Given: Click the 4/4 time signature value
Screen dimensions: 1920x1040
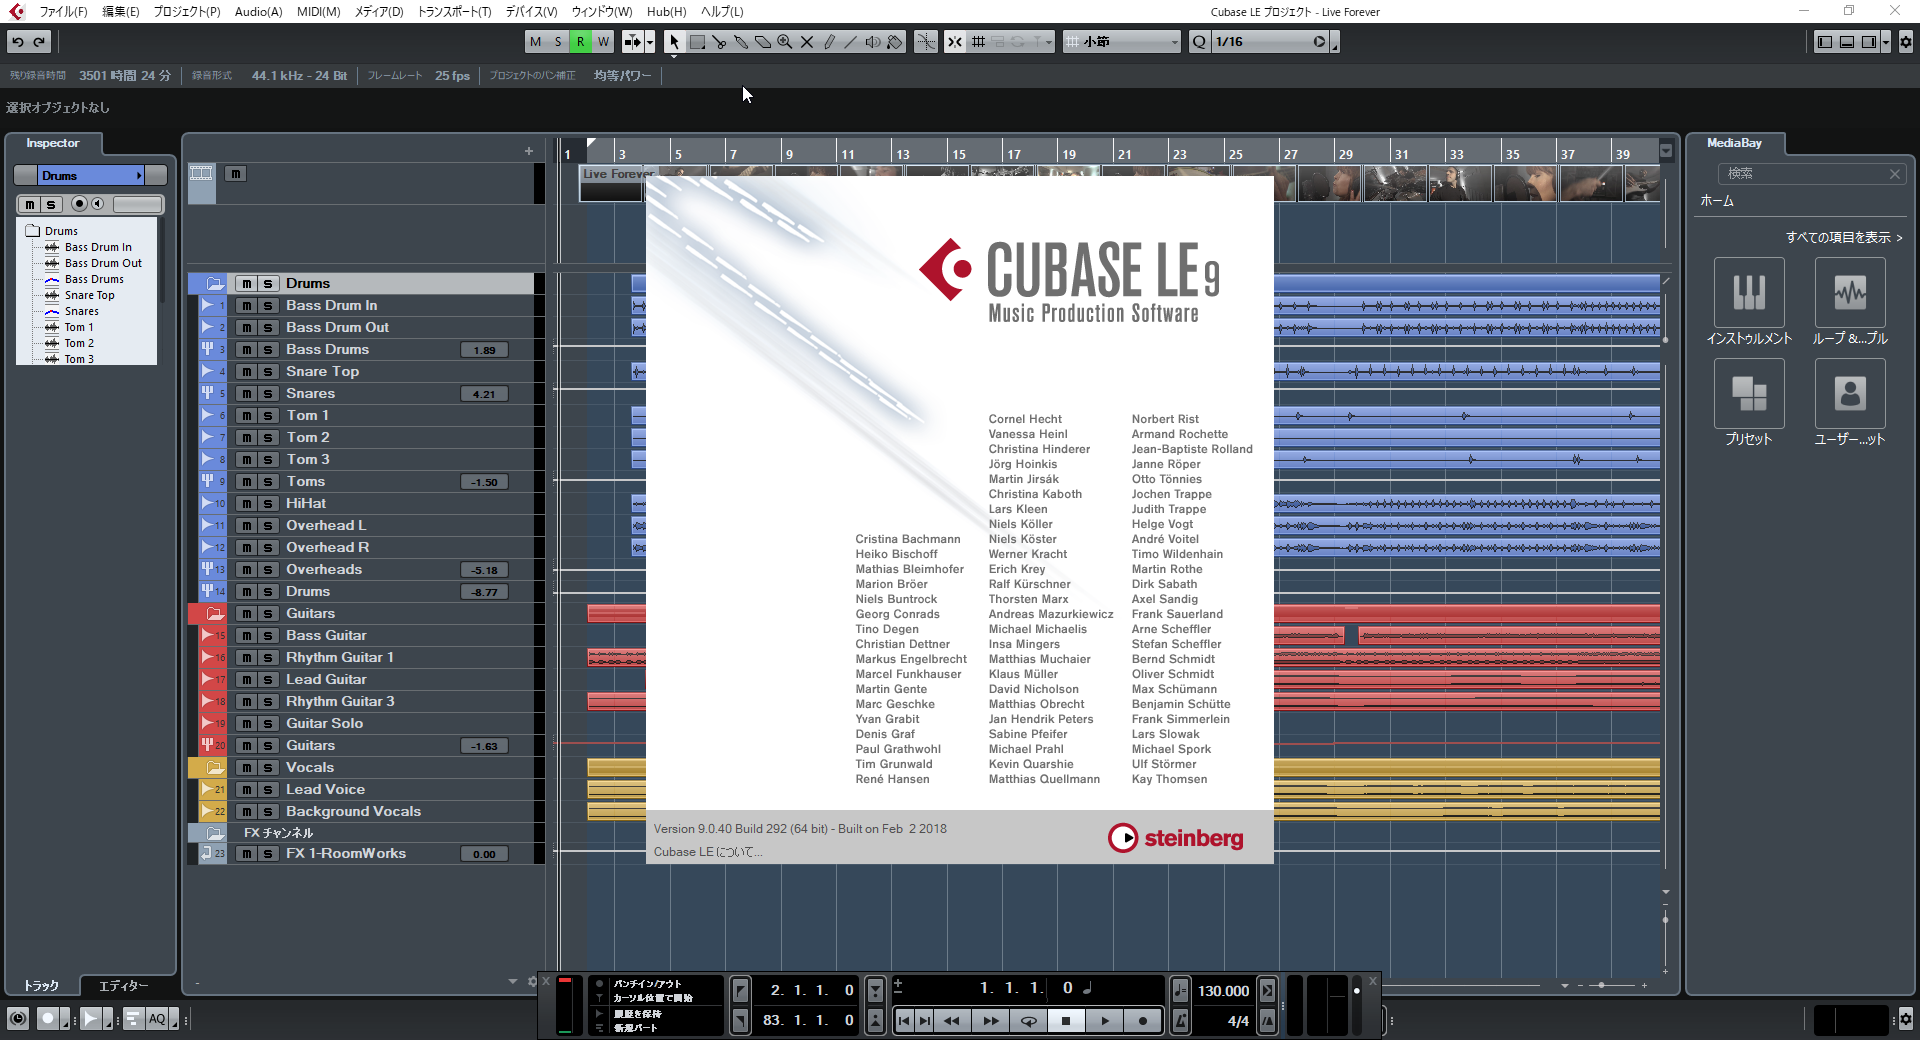Looking at the screenshot, I should (1238, 1021).
